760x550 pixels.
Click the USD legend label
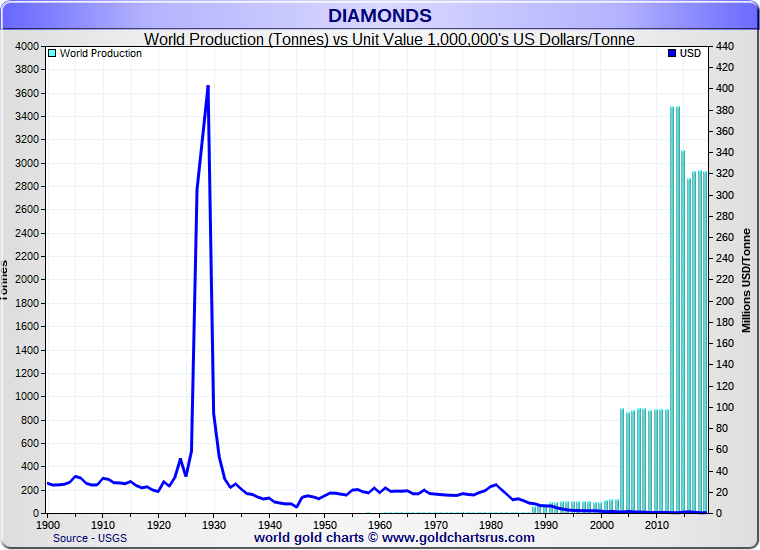[690, 53]
